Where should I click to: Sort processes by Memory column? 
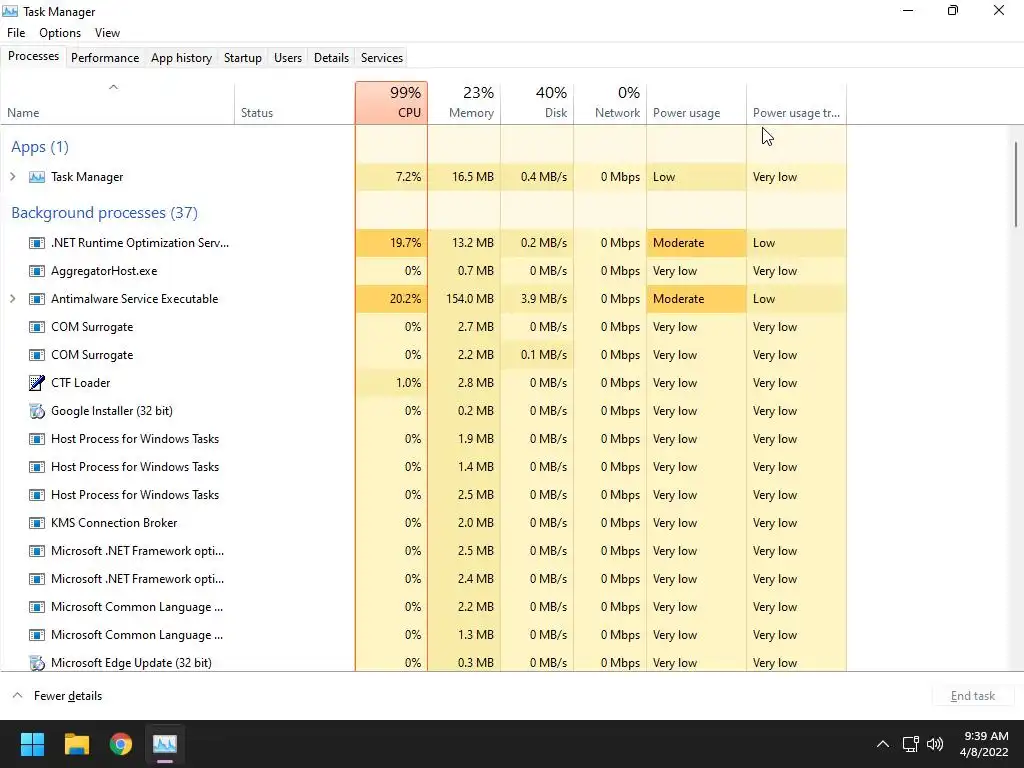[464, 103]
